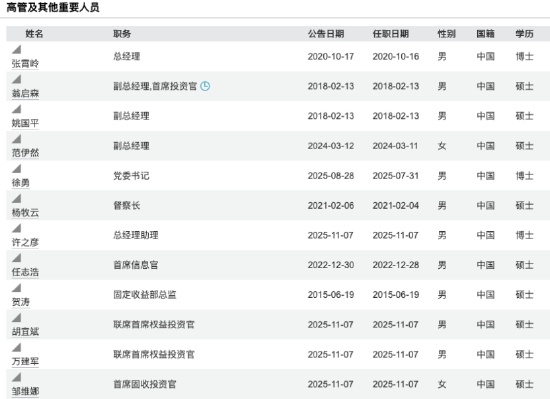Click announcement date 2022-12-30

[x=331, y=265]
